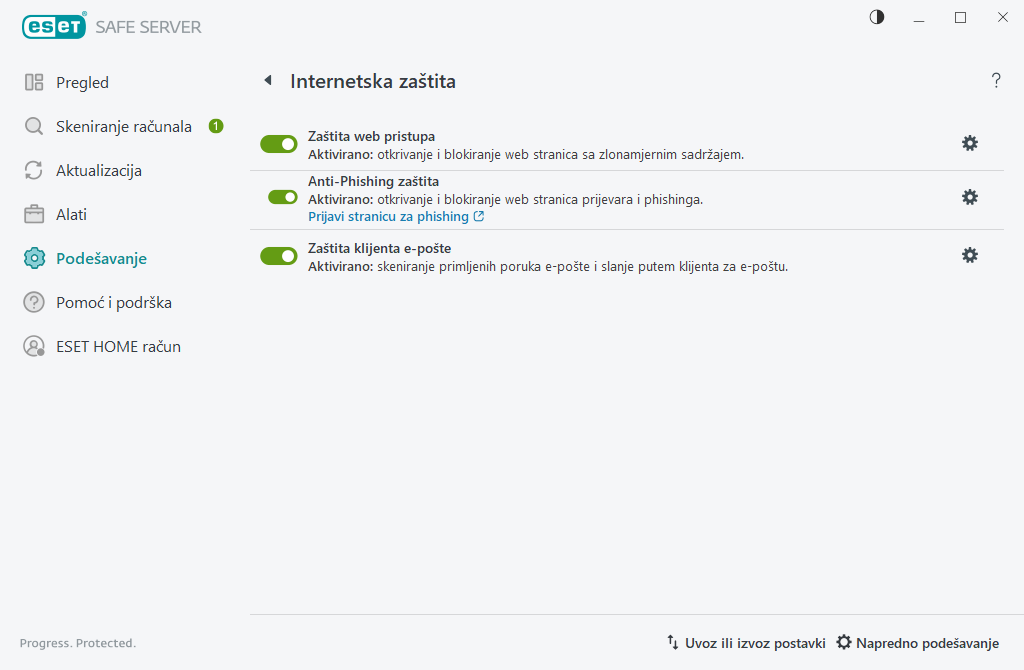Screen dimensions: 1024x670
Task: Go back using the arrow beside Internetska zaštita
Action: tap(267, 81)
